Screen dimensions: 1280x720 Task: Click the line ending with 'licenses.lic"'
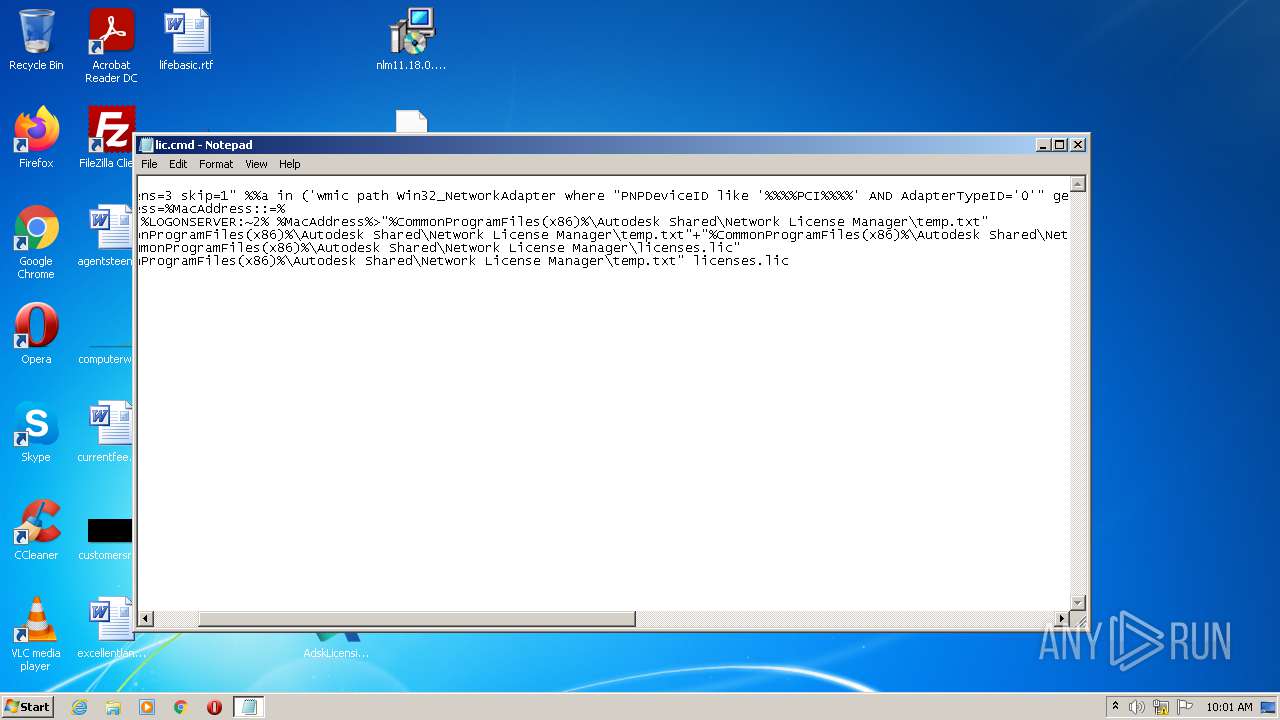[439, 248]
